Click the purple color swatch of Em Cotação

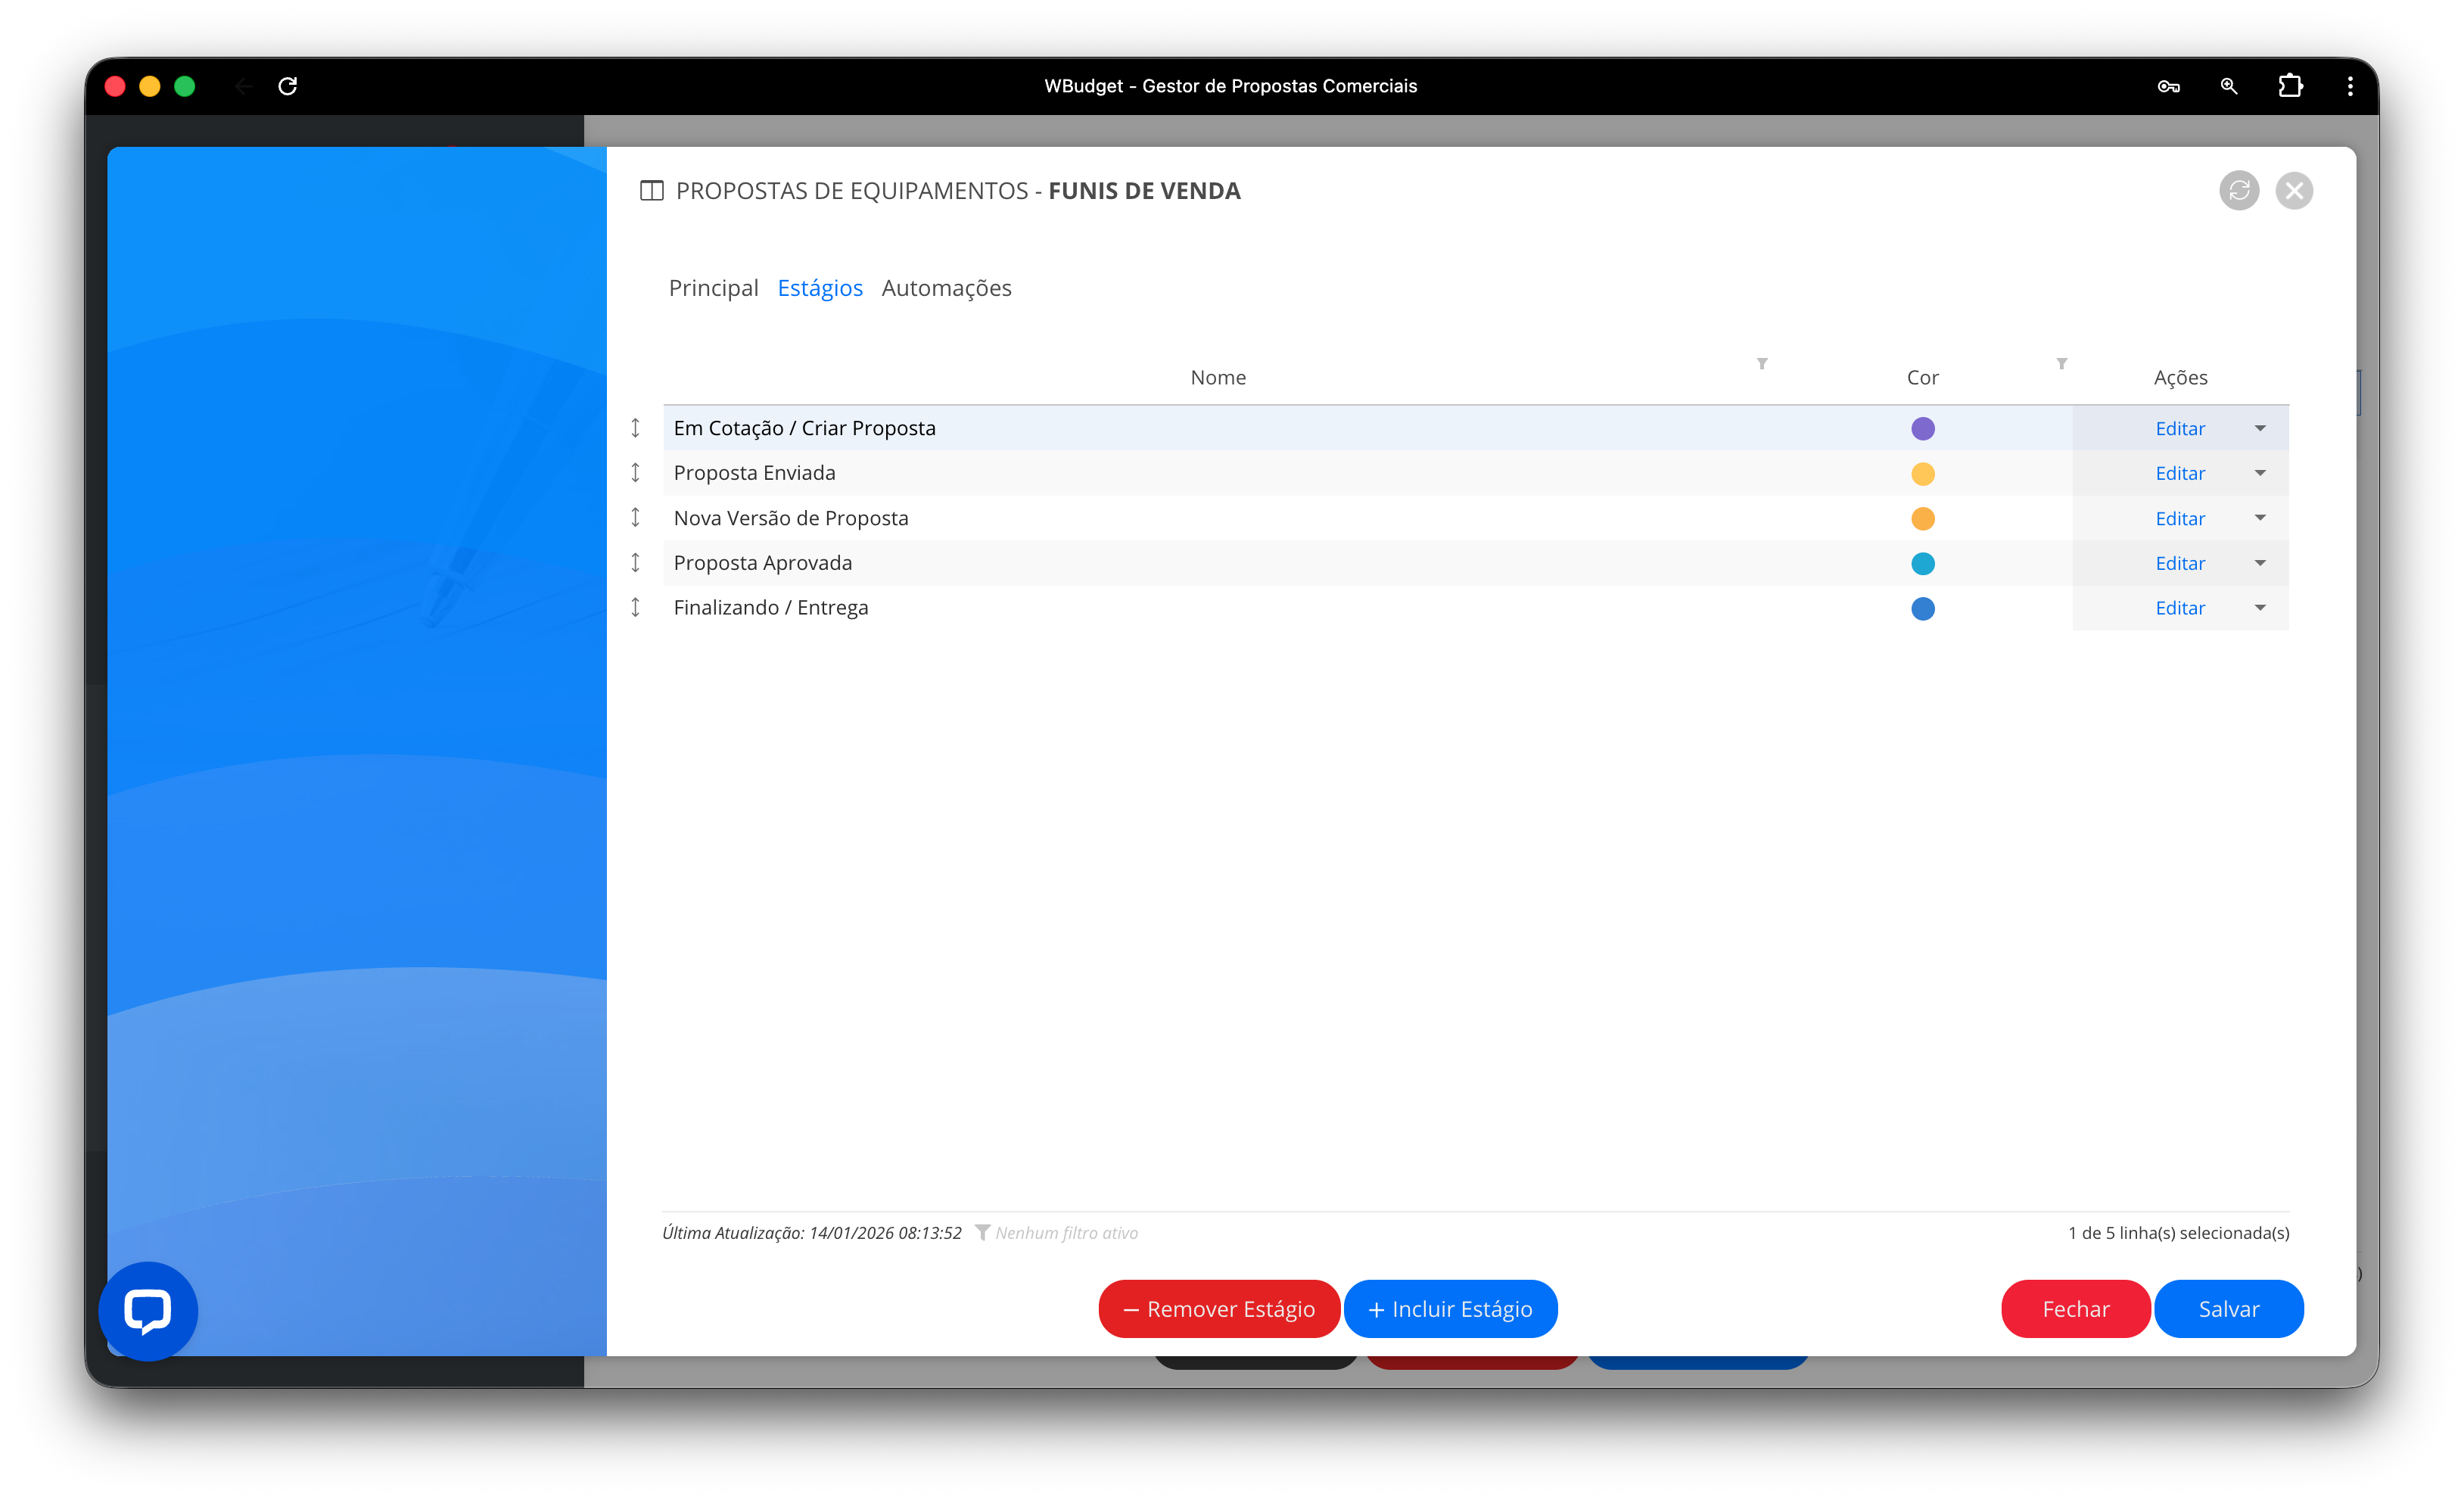click(1922, 429)
